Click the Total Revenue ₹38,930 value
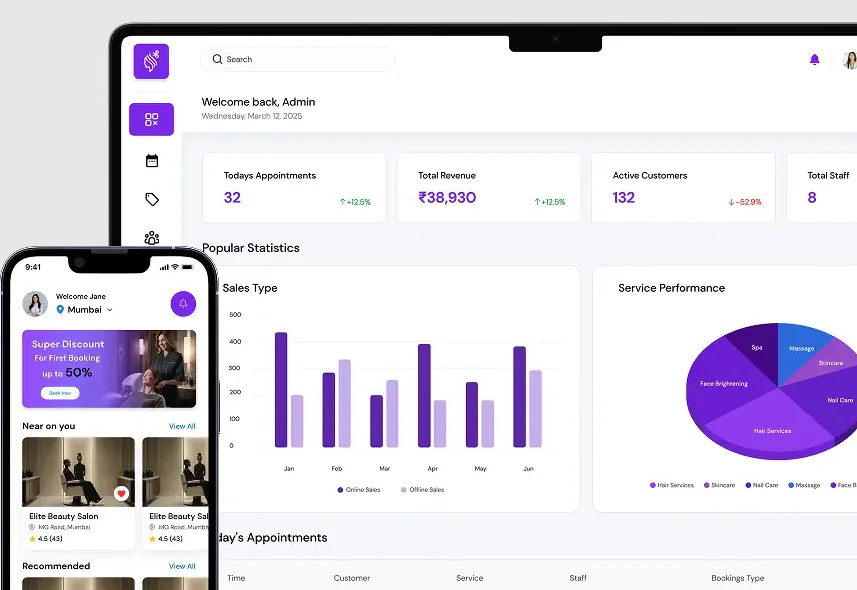 (x=447, y=197)
